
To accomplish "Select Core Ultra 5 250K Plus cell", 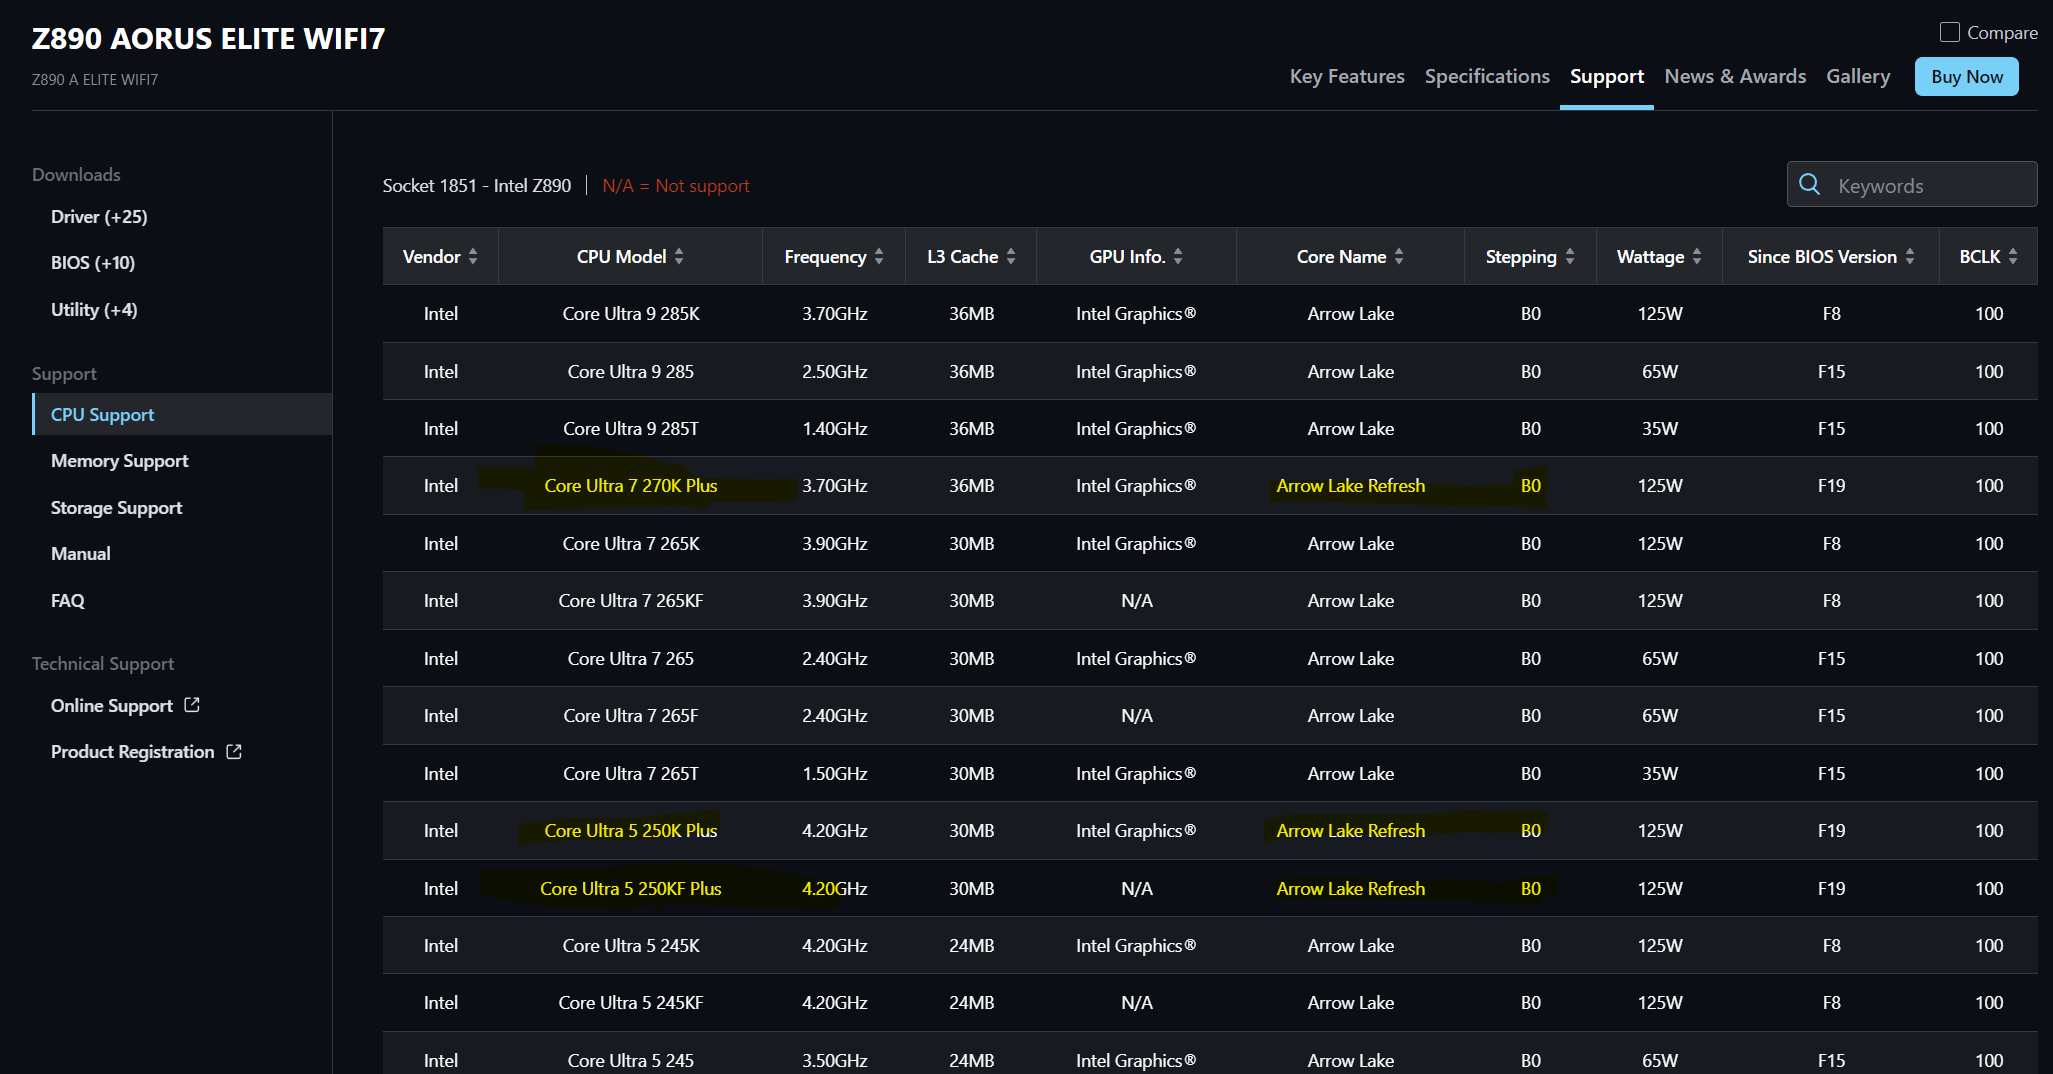I will point(631,830).
